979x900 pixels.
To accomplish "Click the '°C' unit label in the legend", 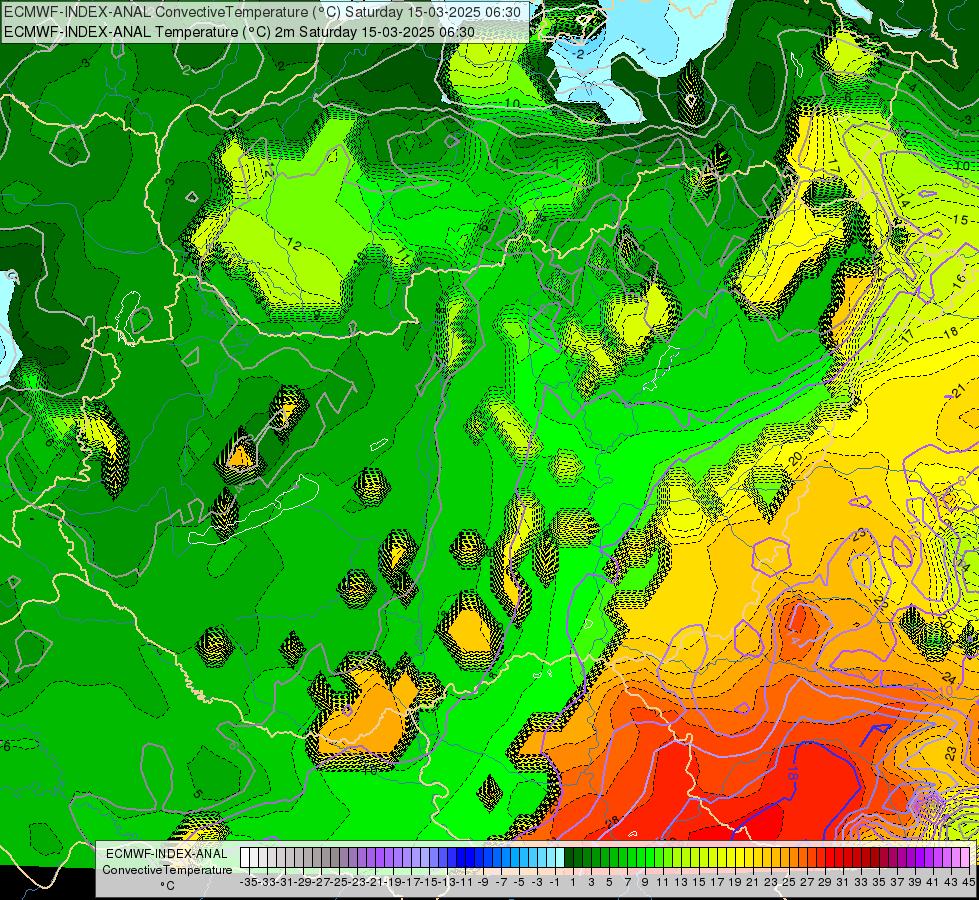I will [x=167, y=886].
